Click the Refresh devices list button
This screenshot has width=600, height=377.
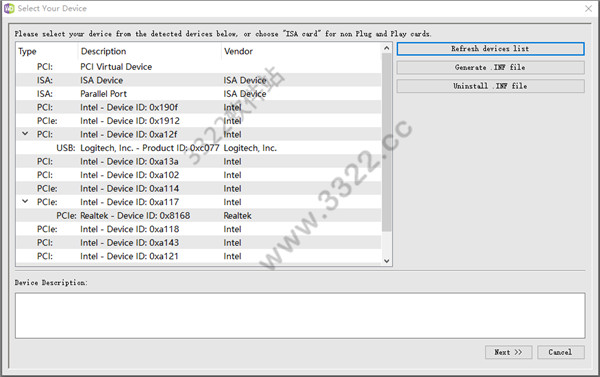click(490, 49)
